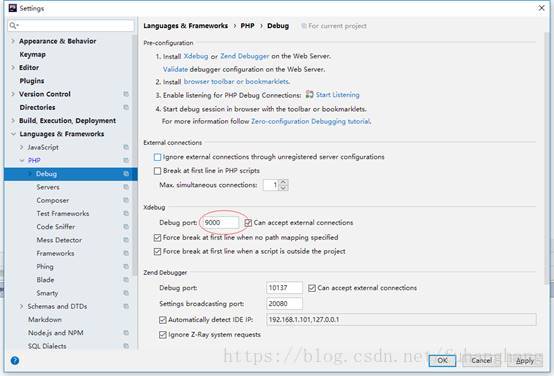Close the Settings dialog with X
Screen dimensions: 554x376
[x=541, y=8]
